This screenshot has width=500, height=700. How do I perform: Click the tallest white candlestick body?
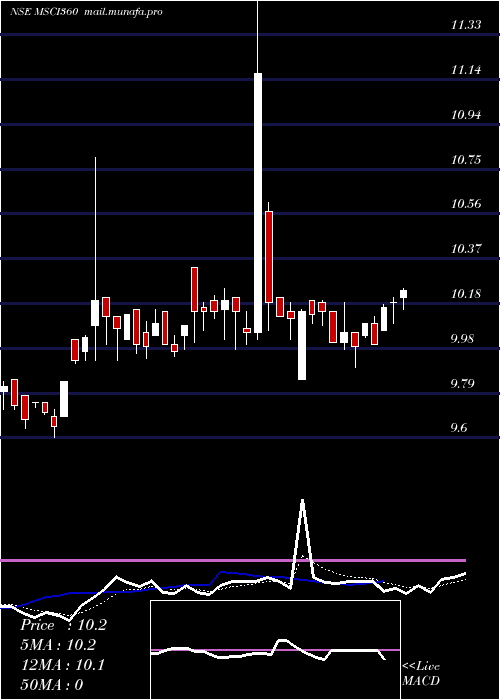(x=258, y=203)
